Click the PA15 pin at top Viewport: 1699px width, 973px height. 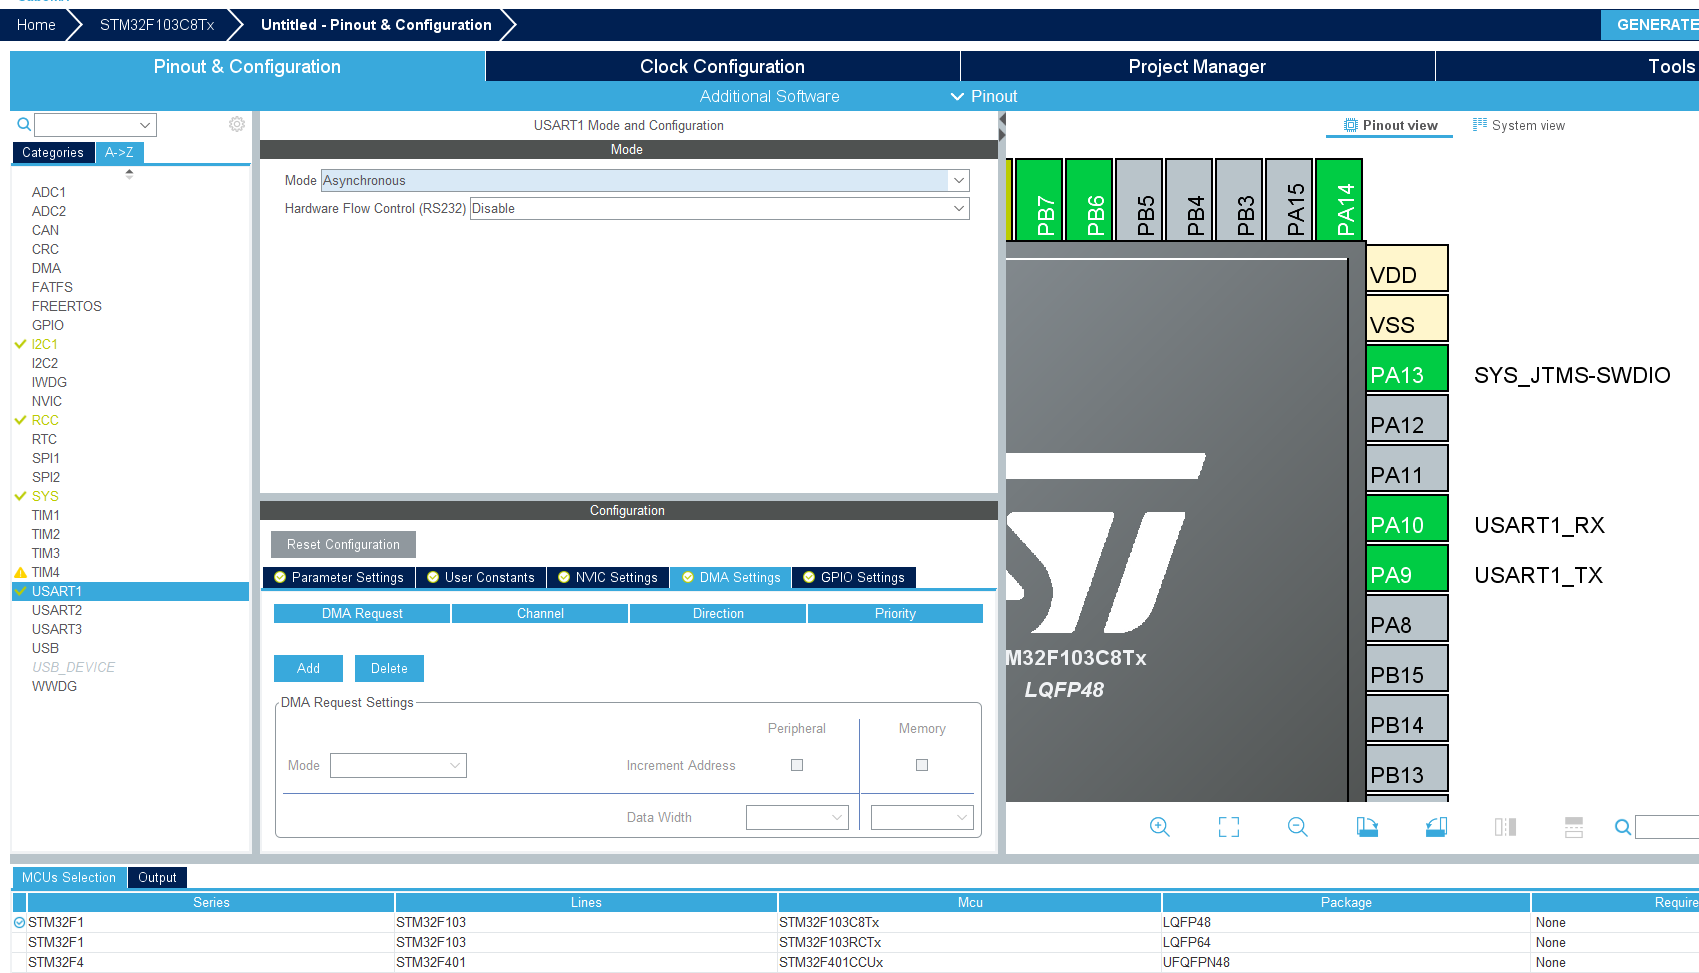(x=1289, y=199)
